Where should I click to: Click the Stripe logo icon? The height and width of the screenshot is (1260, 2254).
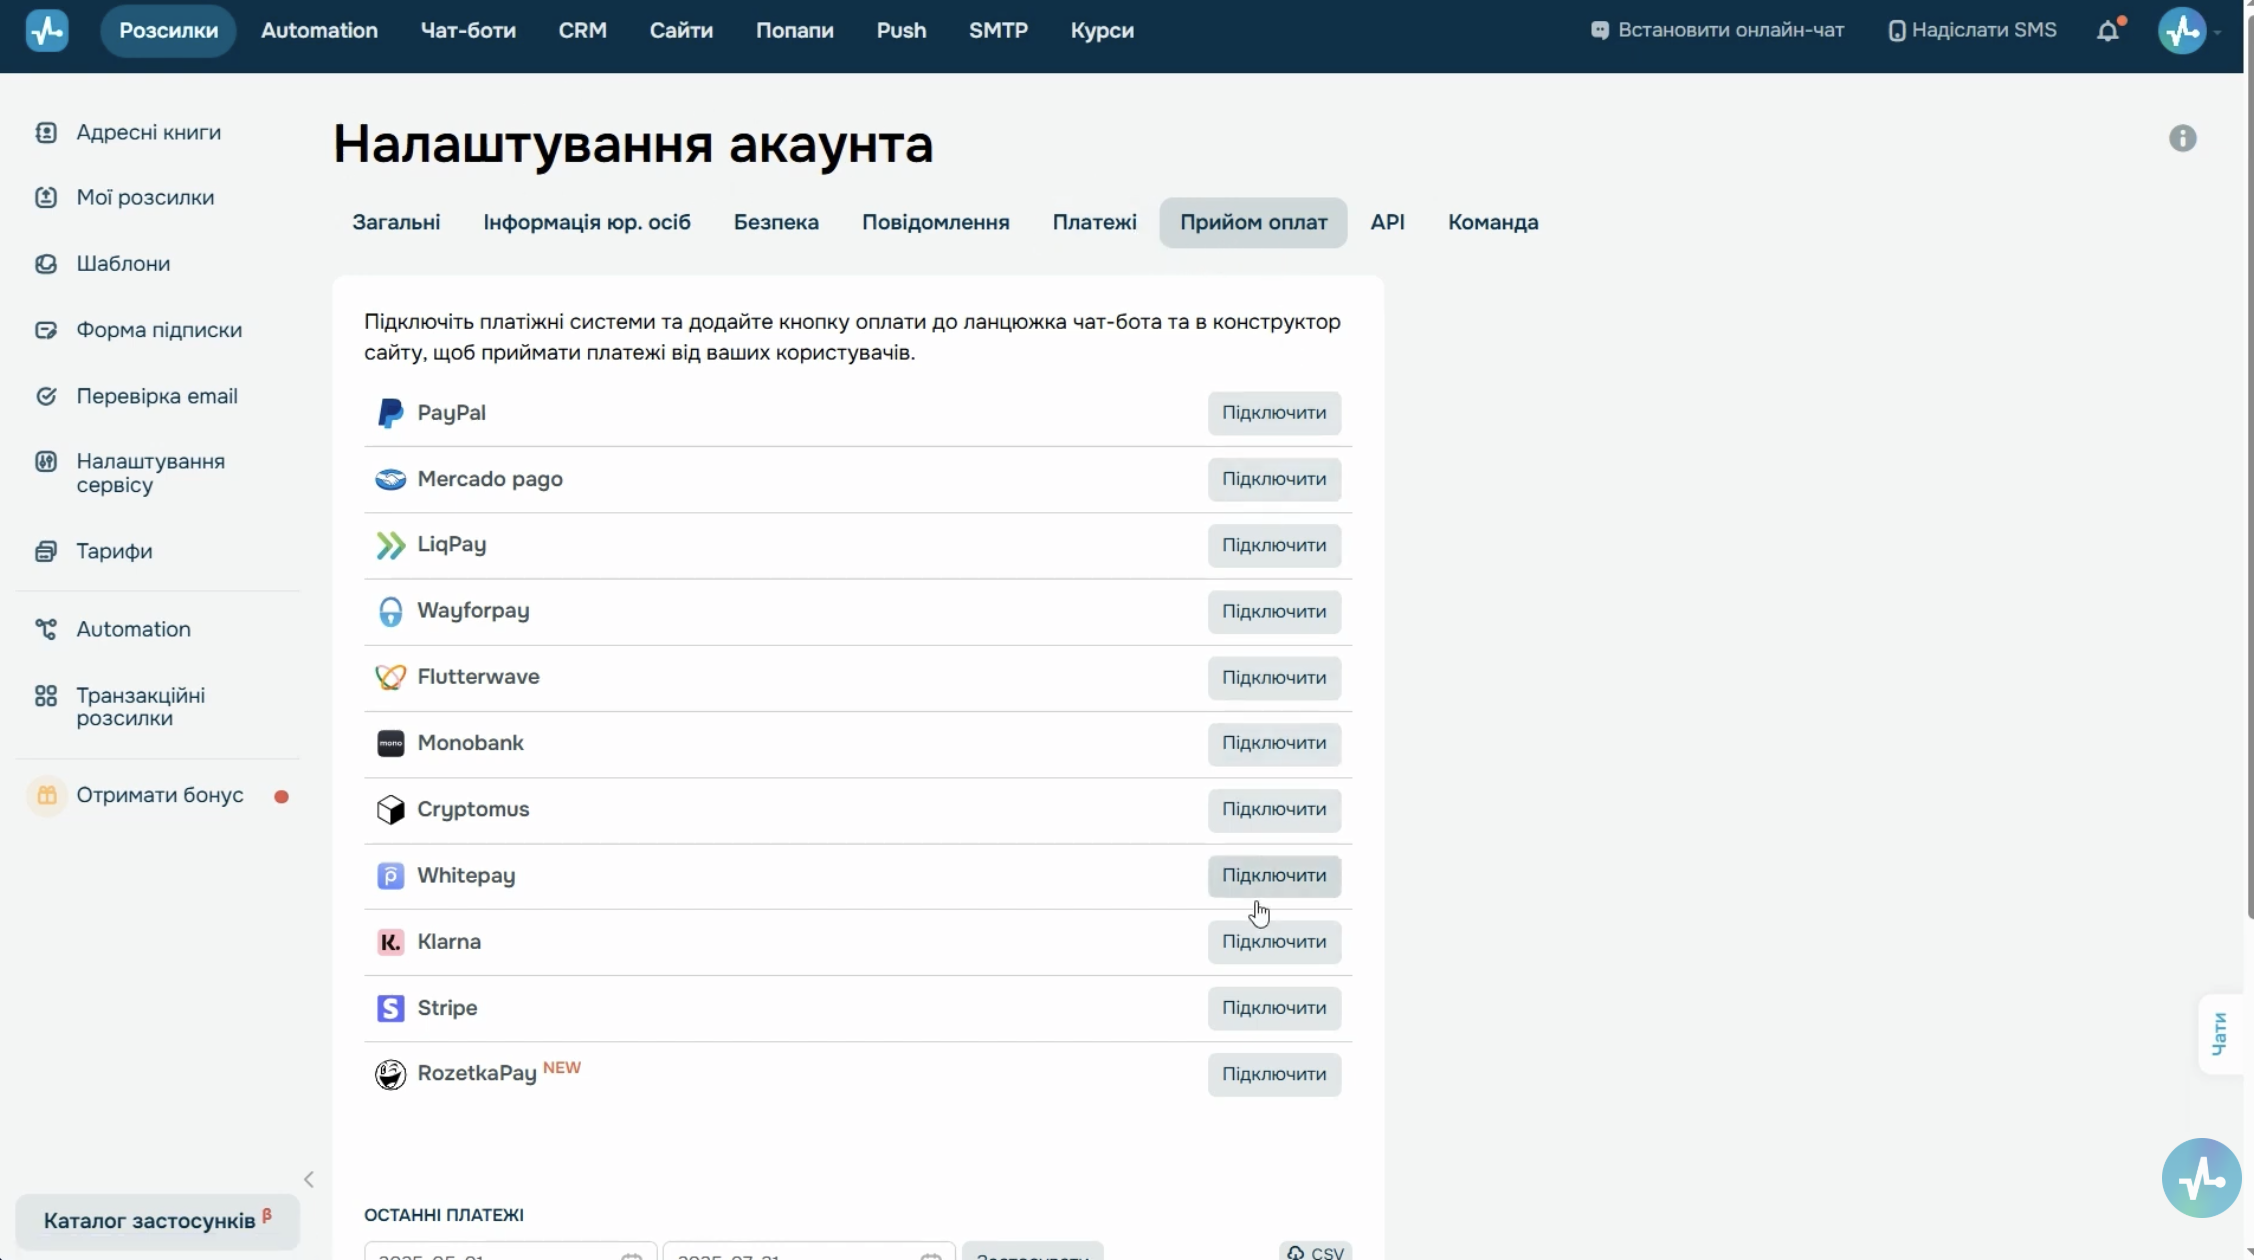coord(390,1008)
